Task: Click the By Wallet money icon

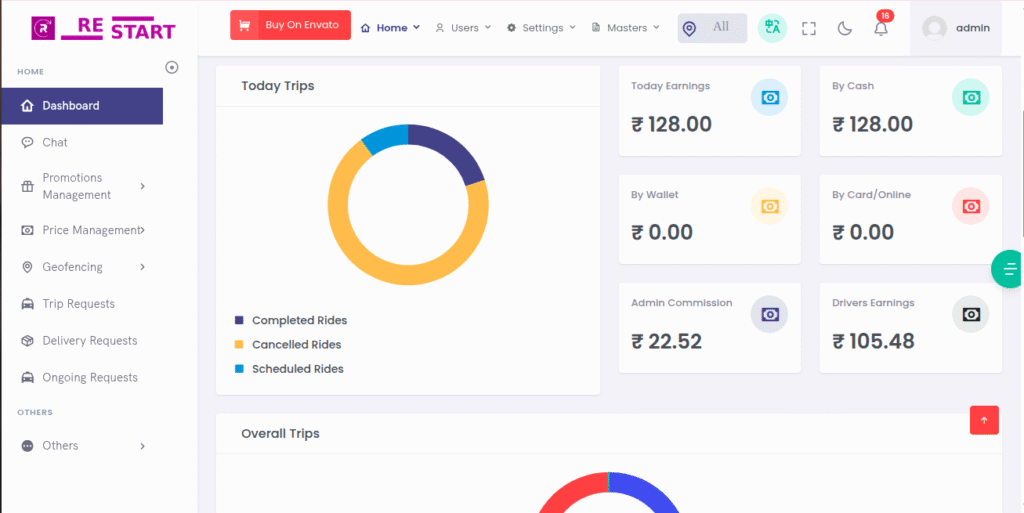Action: click(769, 206)
